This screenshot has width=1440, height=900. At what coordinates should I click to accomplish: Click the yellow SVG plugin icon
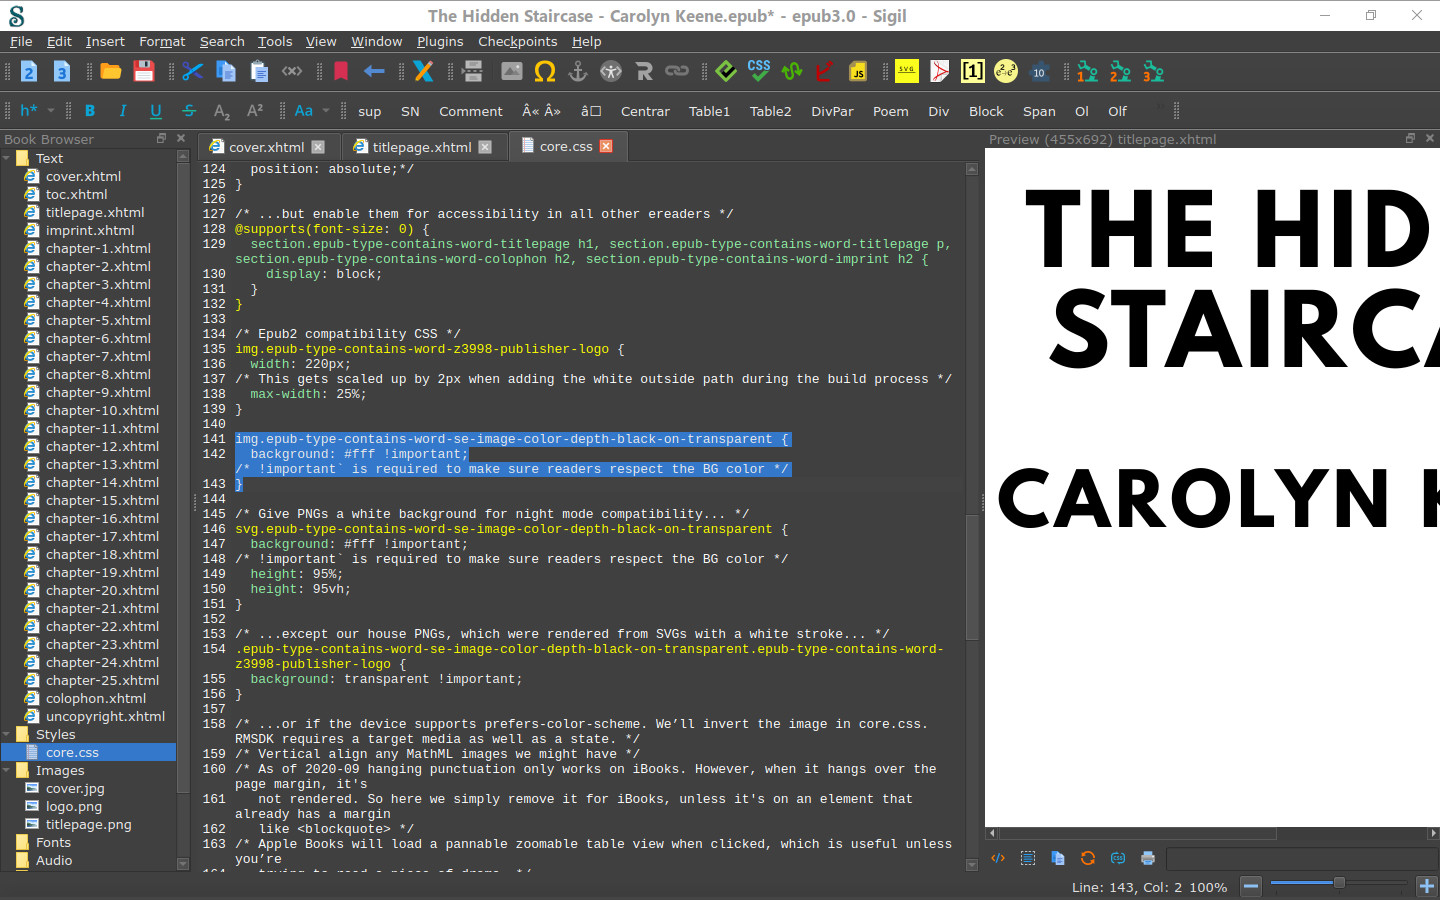point(907,72)
